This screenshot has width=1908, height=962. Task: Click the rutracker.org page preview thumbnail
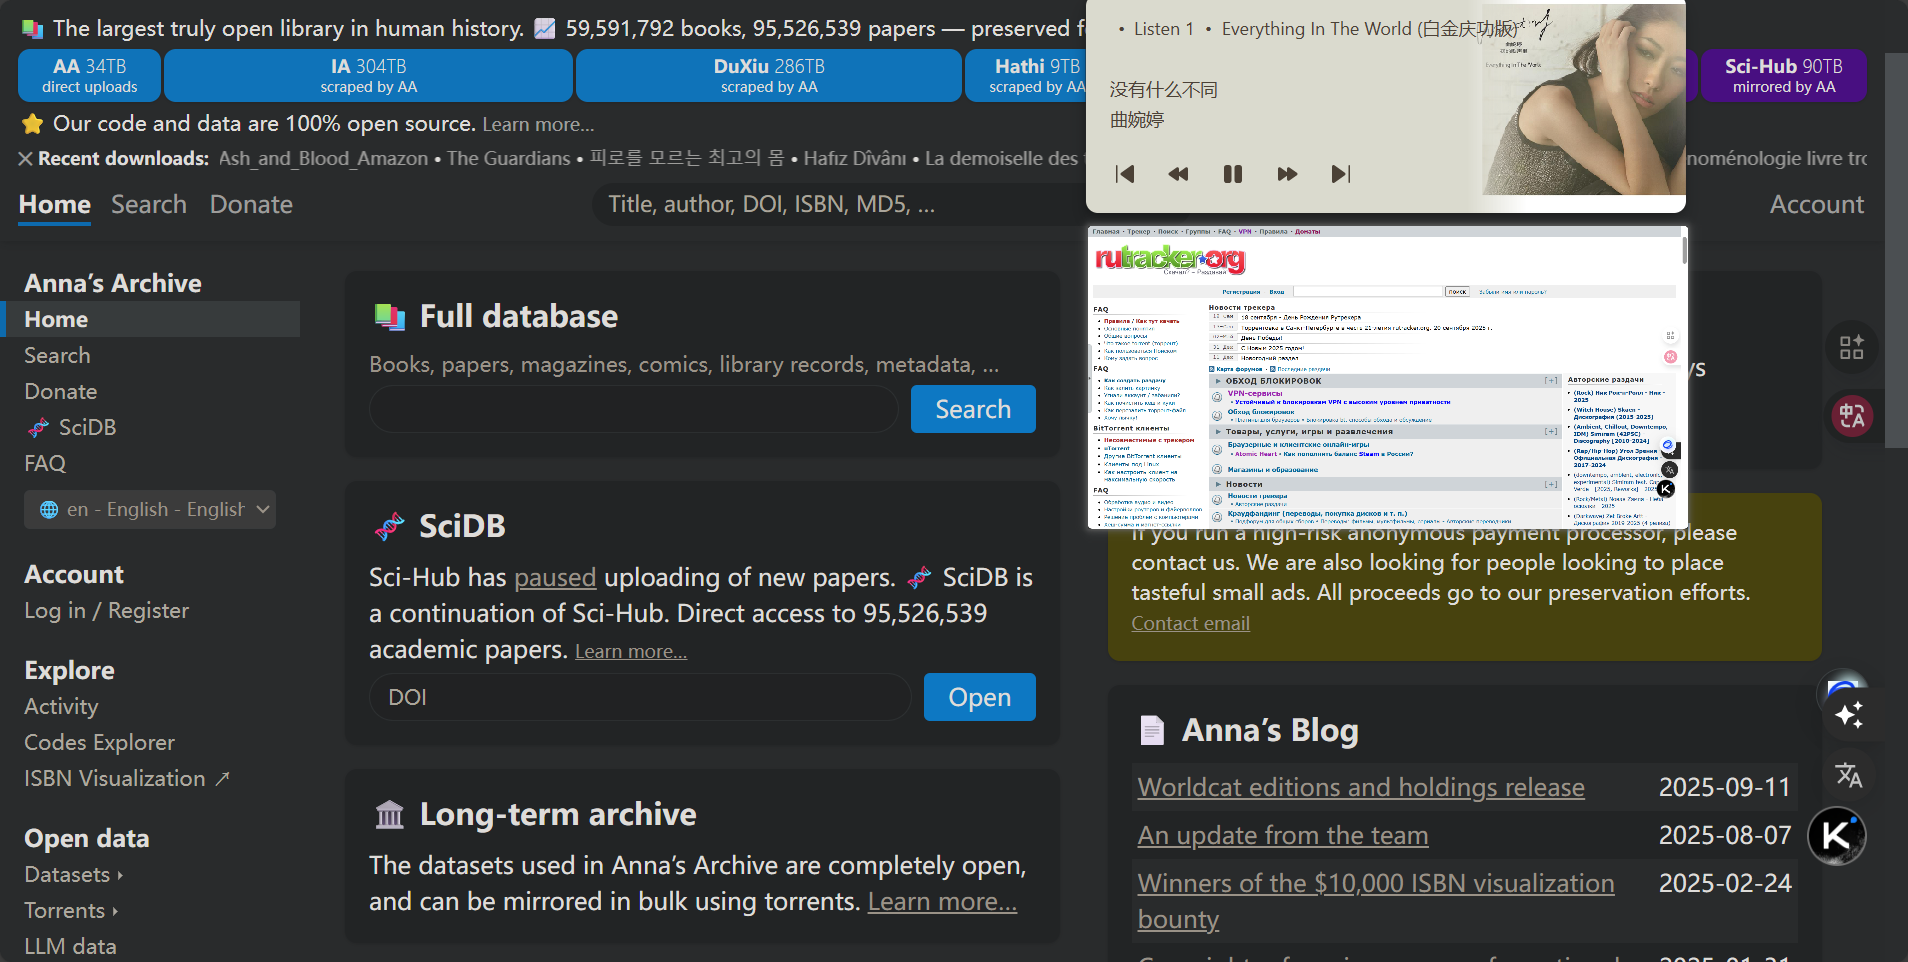pyautogui.click(x=1387, y=377)
